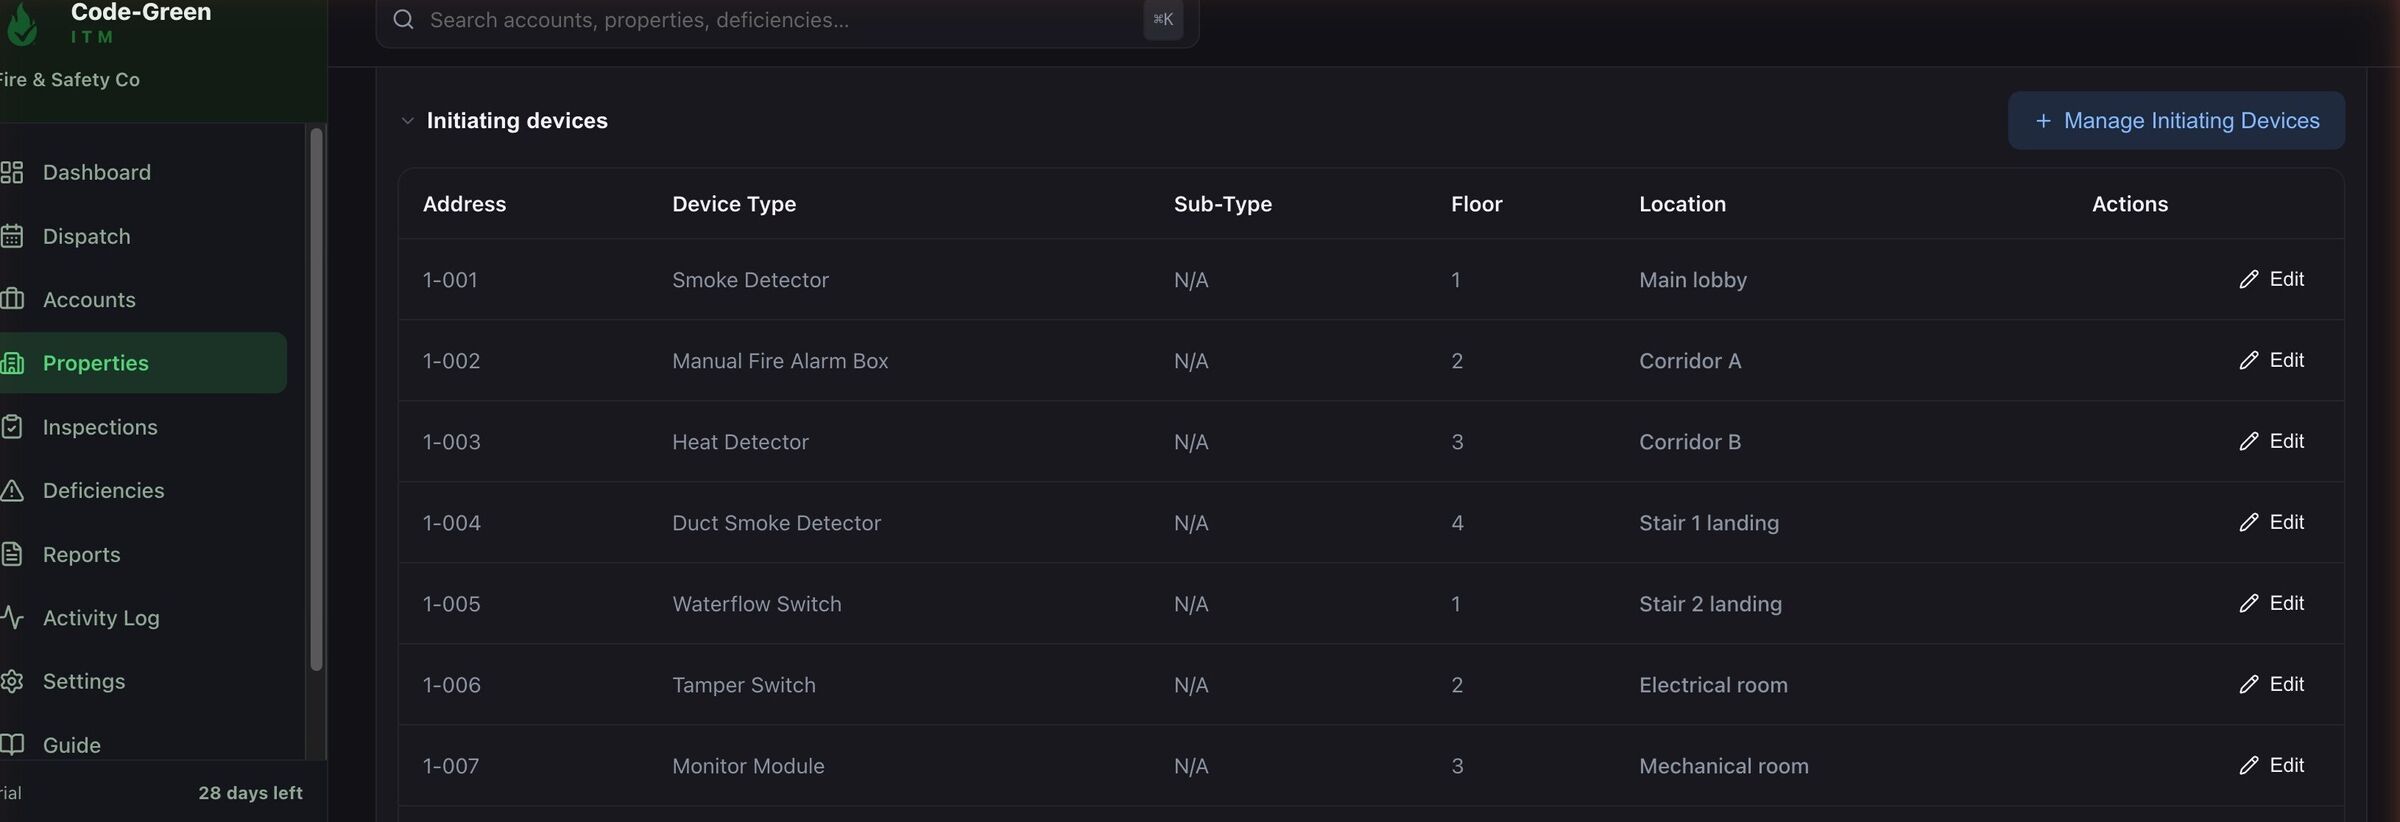Collapse the Initiating devices section chevron

pos(407,121)
